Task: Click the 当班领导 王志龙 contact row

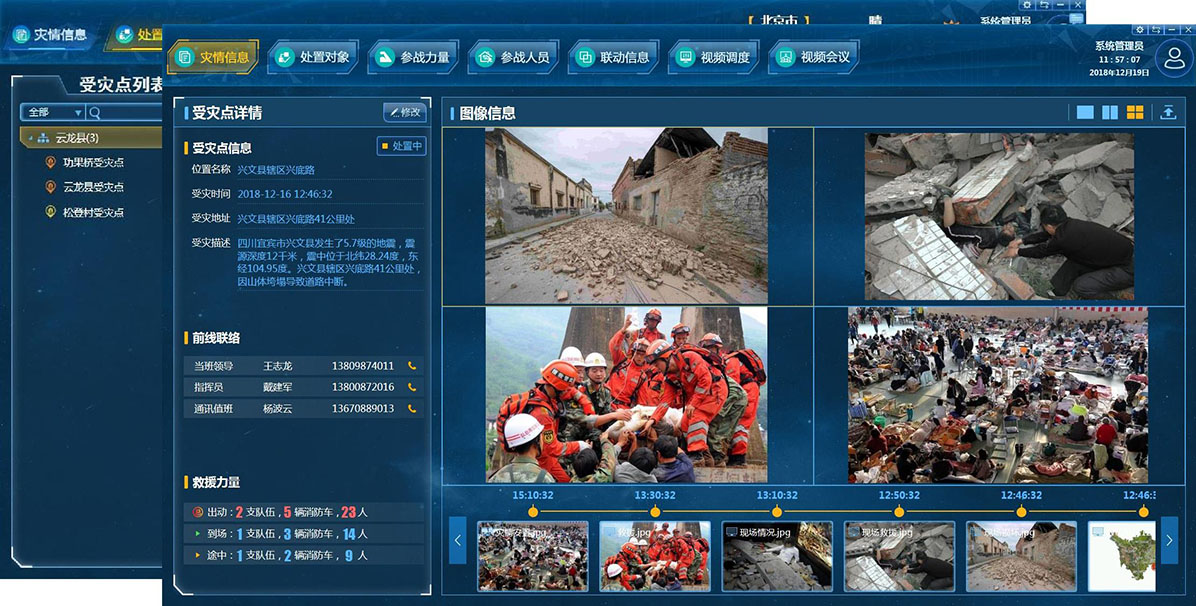Action: tap(304, 366)
